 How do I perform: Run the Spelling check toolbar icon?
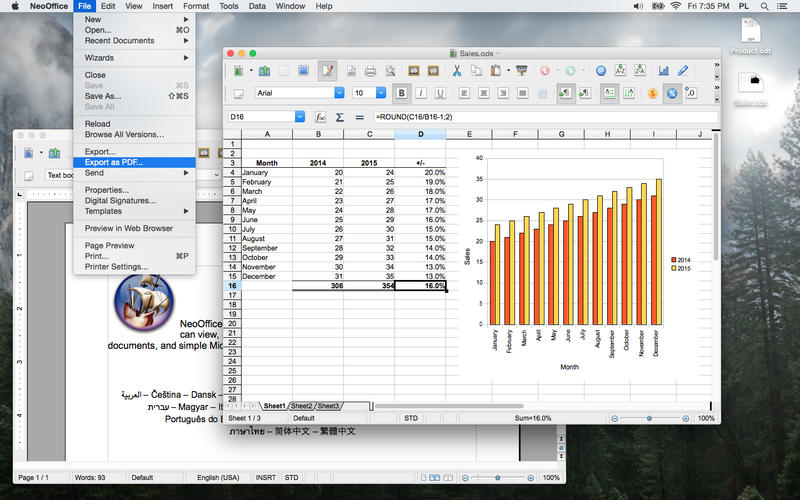pyautogui.click(x=414, y=70)
